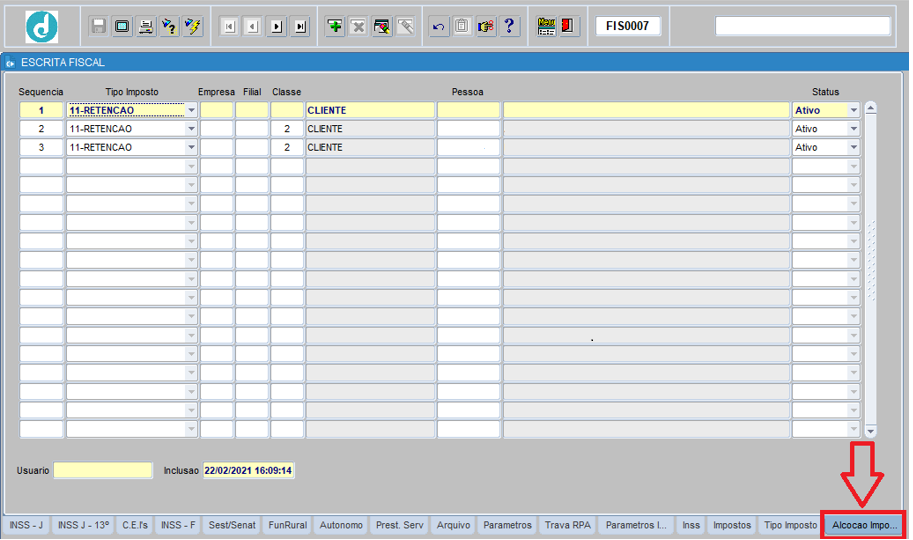Open help with question mark icon
Image resolution: width=913 pixels, height=540 pixels.
tap(509, 27)
